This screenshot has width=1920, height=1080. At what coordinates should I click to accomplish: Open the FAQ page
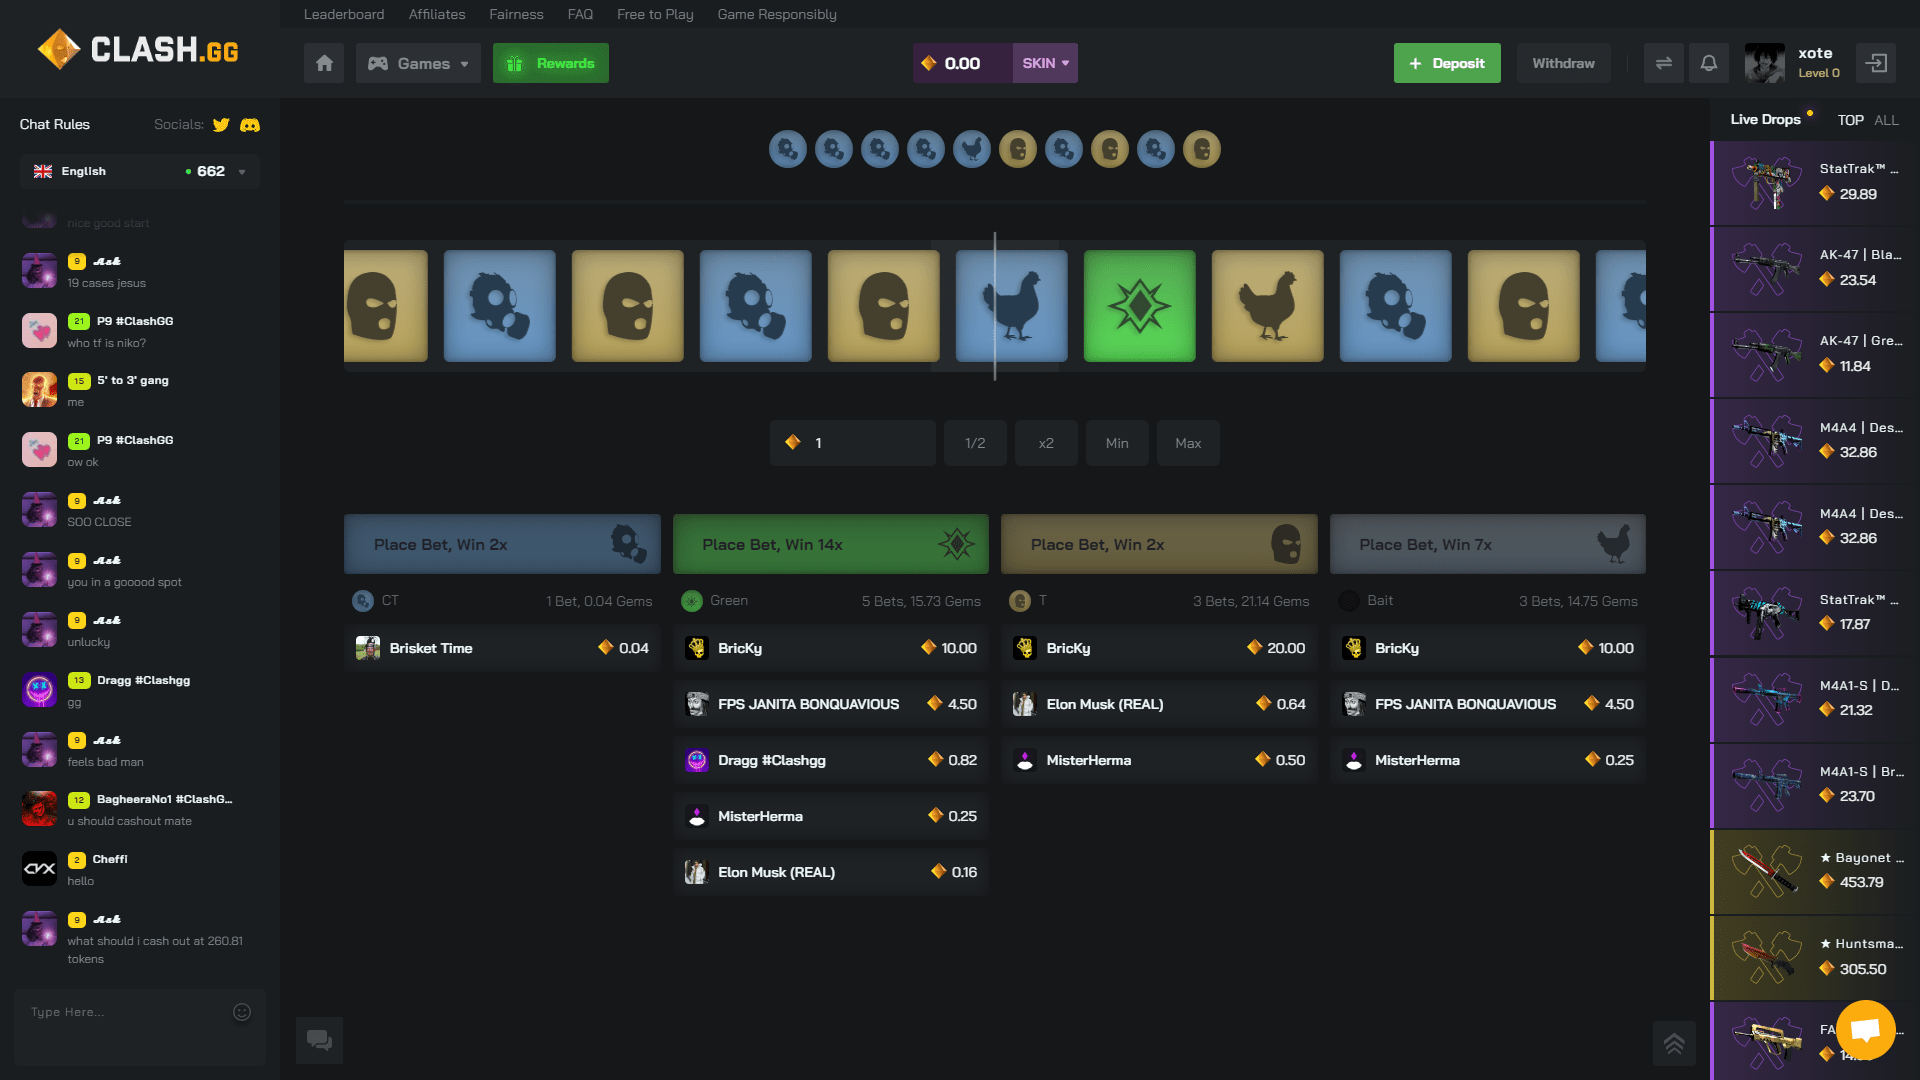click(x=580, y=14)
